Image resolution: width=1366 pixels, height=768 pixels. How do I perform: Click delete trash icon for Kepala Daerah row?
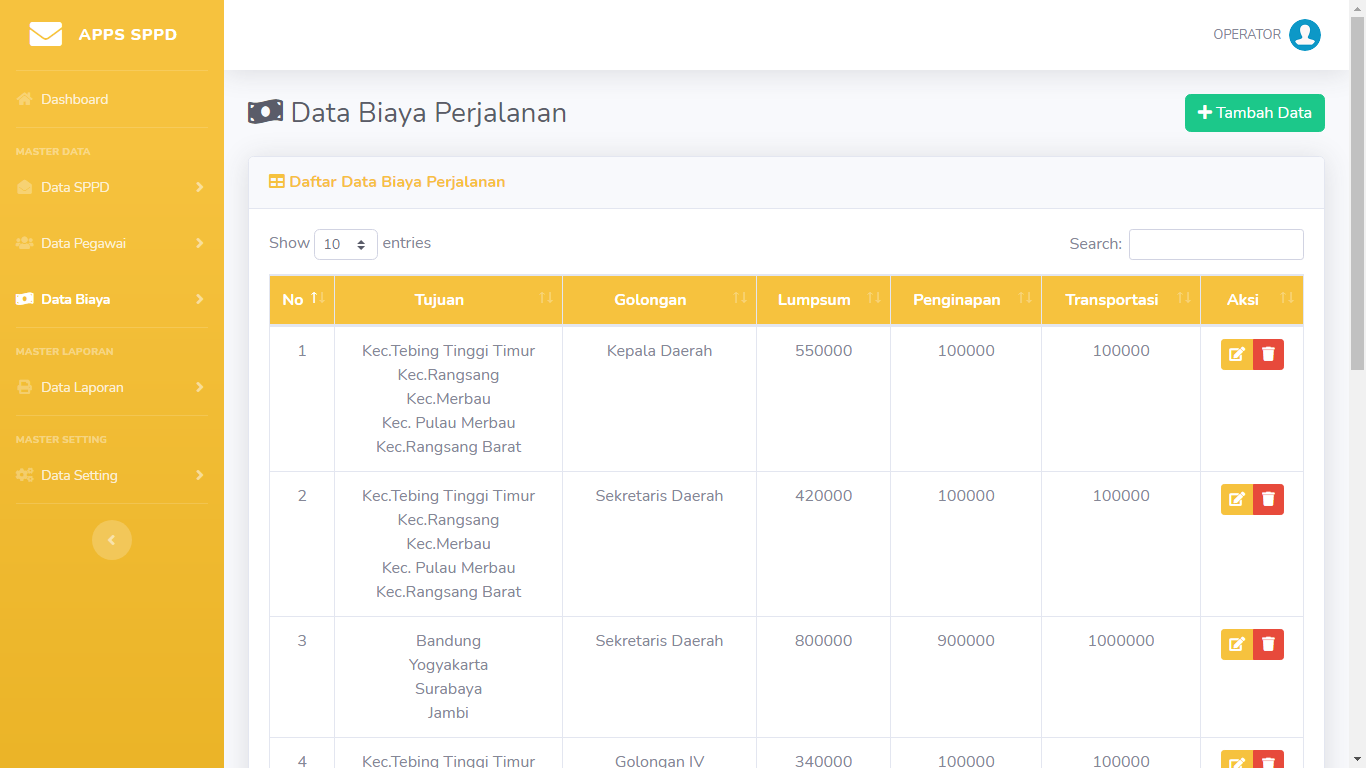(1268, 354)
